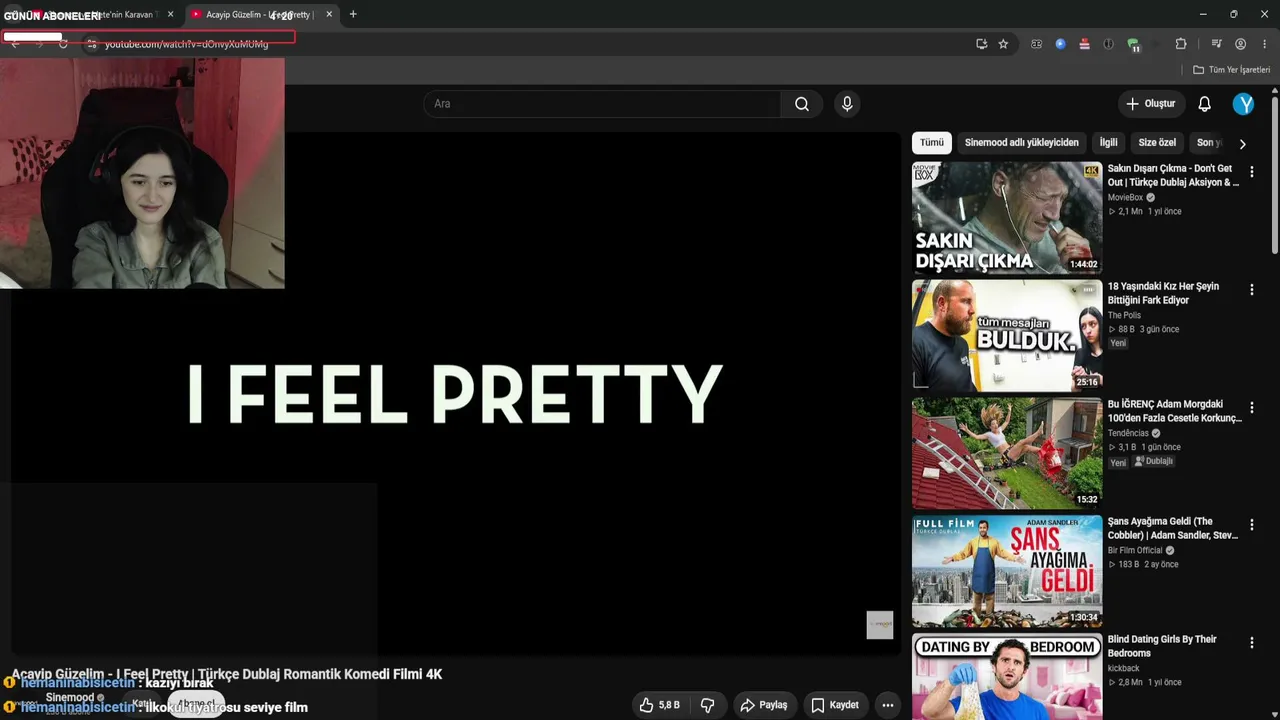The width and height of the screenshot is (1280, 720).
Task: Click The Polis channel name
Action: click(1124, 316)
